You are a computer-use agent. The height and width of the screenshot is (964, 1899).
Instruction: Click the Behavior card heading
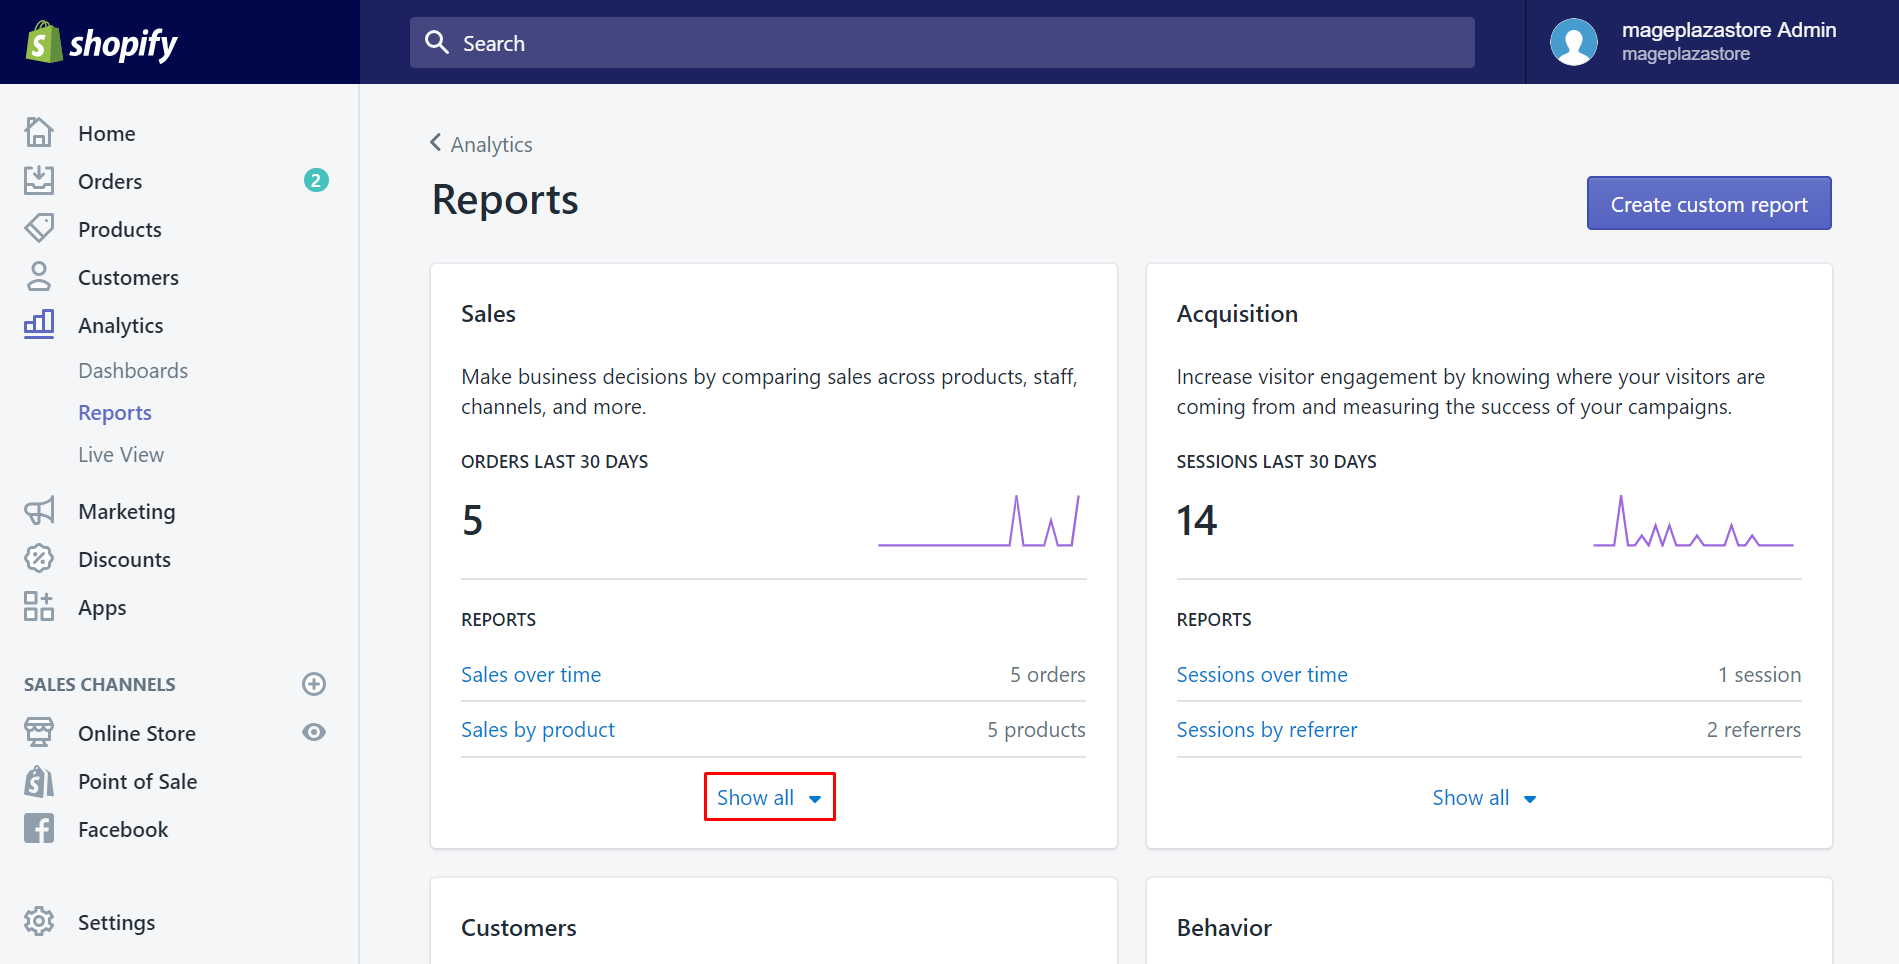coord(1224,927)
